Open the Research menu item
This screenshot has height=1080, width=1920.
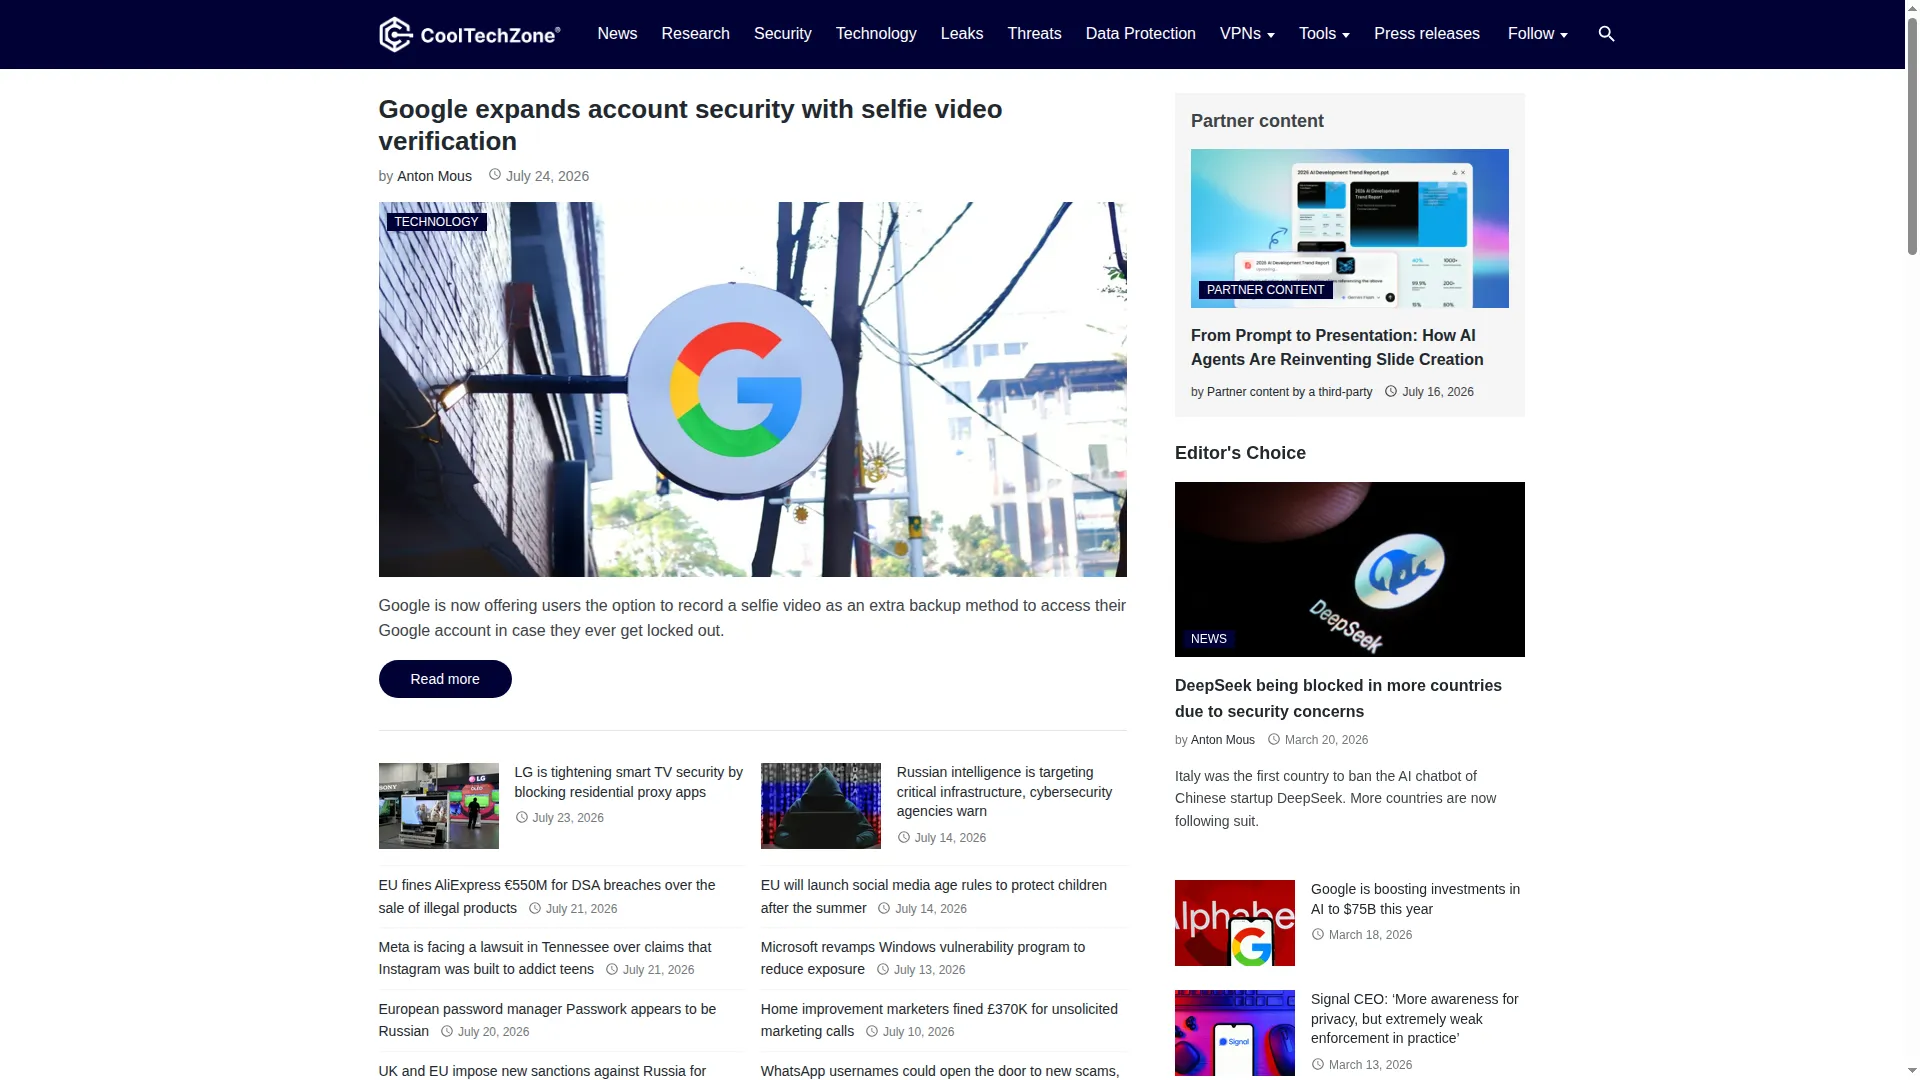click(695, 34)
